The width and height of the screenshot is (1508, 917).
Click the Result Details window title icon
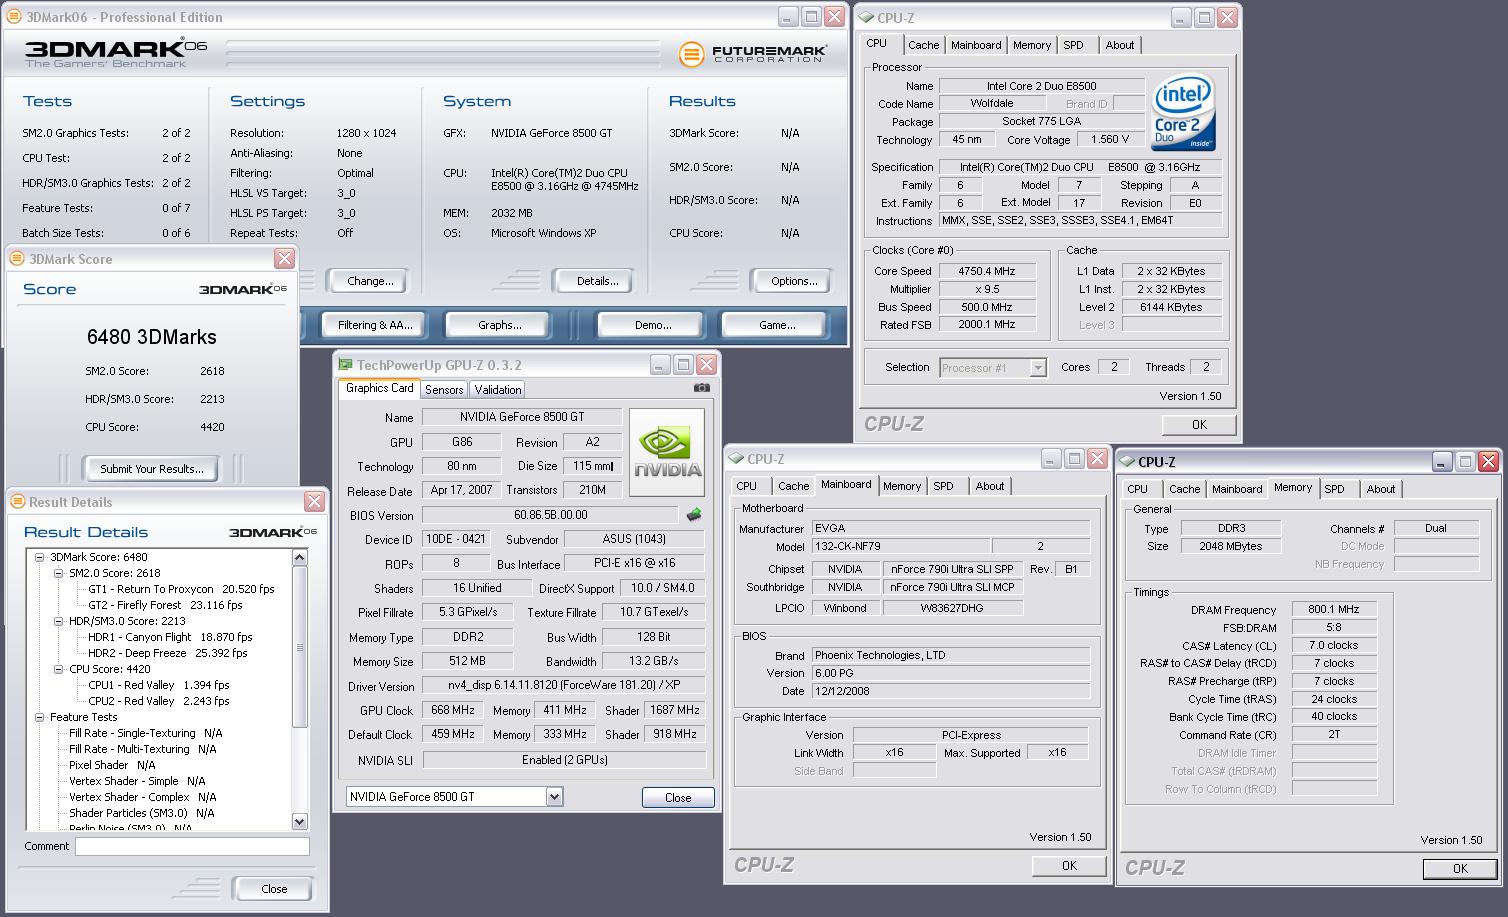[18, 502]
